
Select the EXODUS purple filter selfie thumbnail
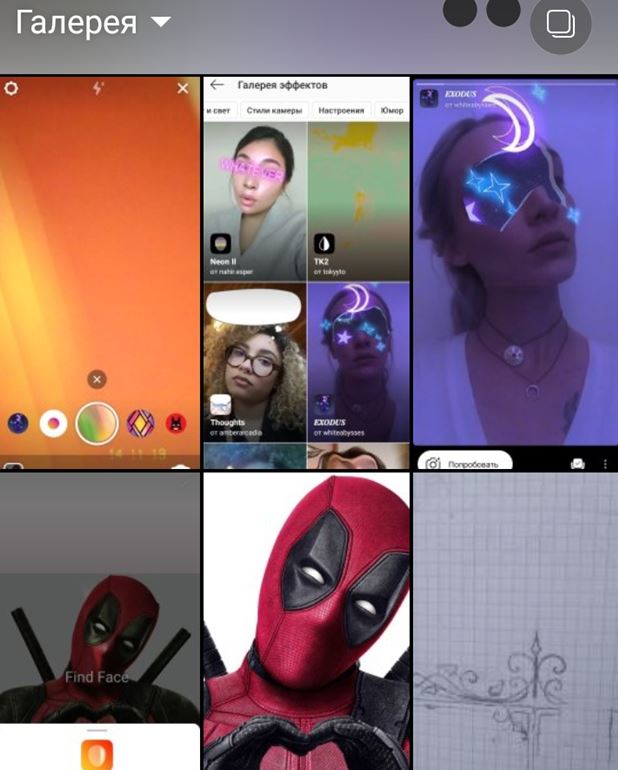coord(515,273)
